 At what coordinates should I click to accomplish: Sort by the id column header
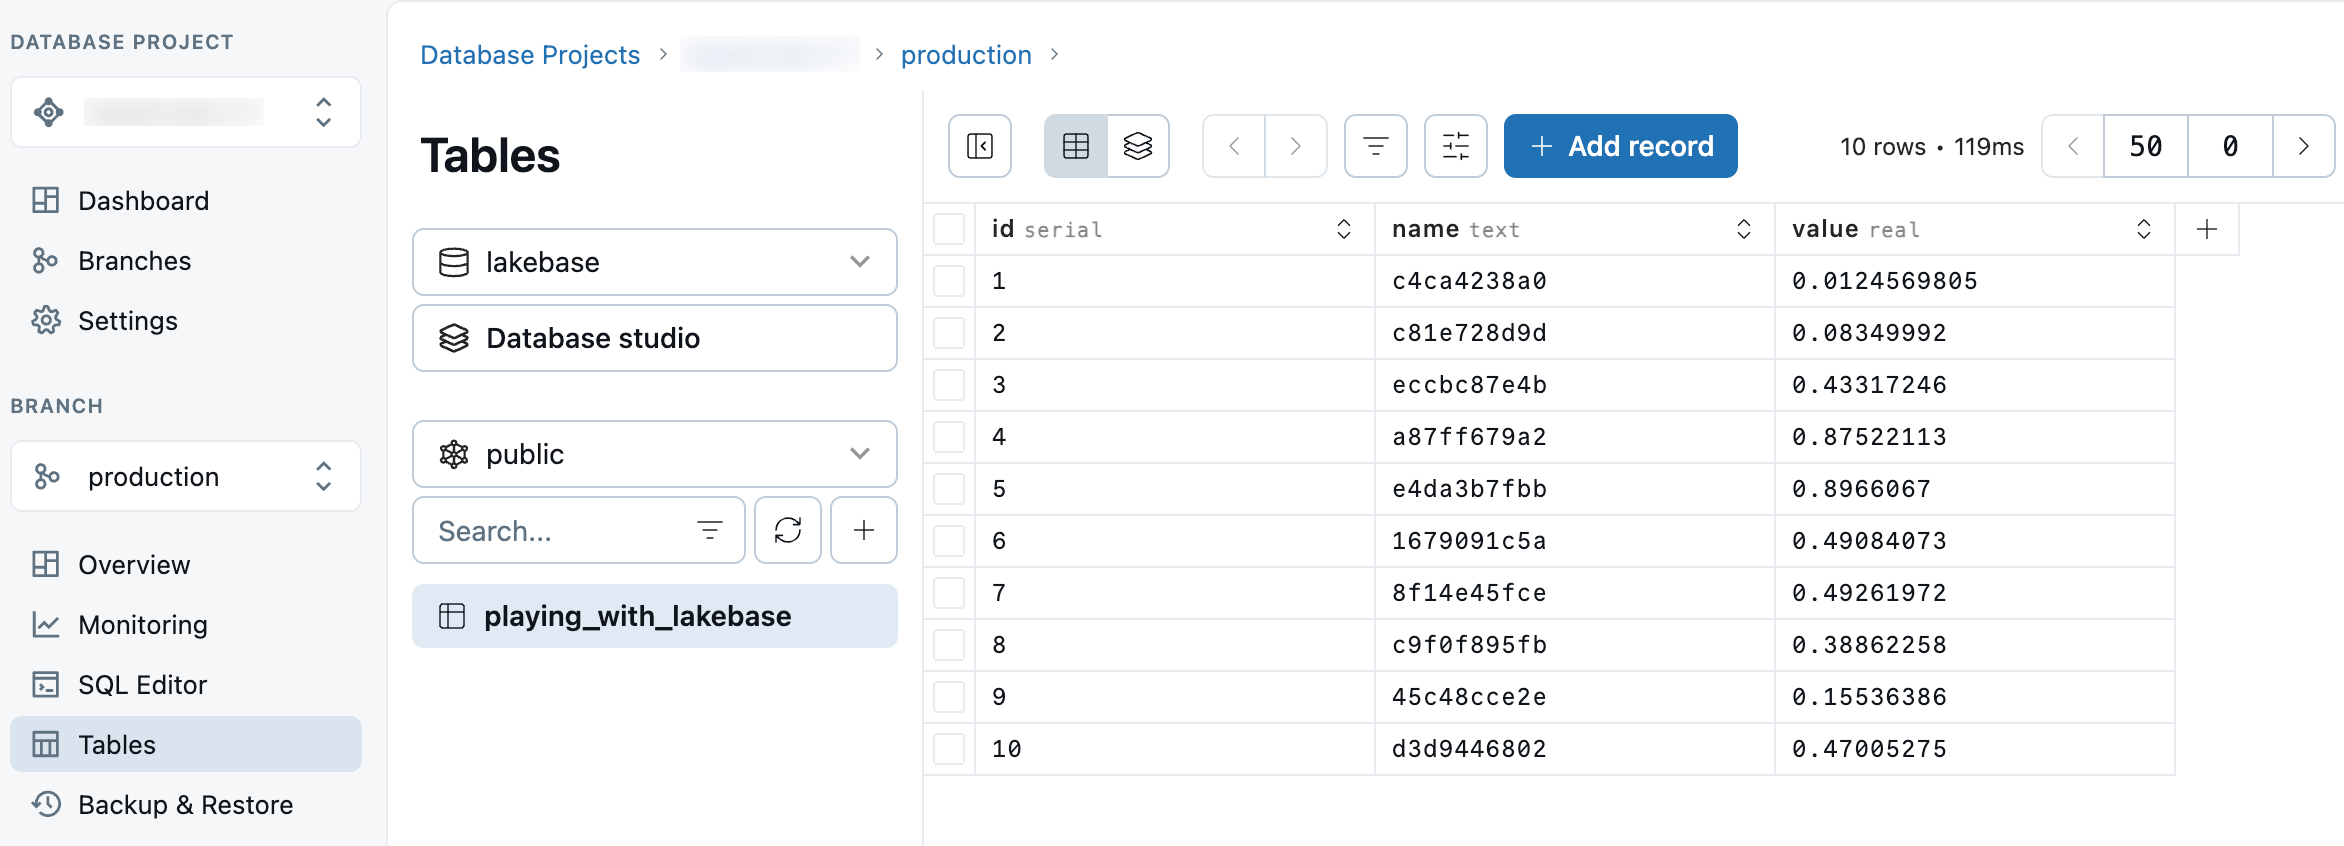click(1343, 229)
